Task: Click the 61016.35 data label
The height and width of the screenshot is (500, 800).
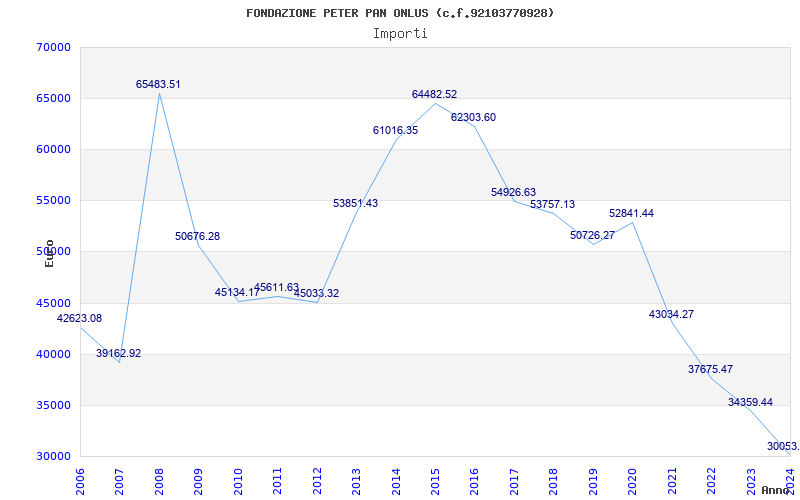Action: pyautogui.click(x=395, y=131)
